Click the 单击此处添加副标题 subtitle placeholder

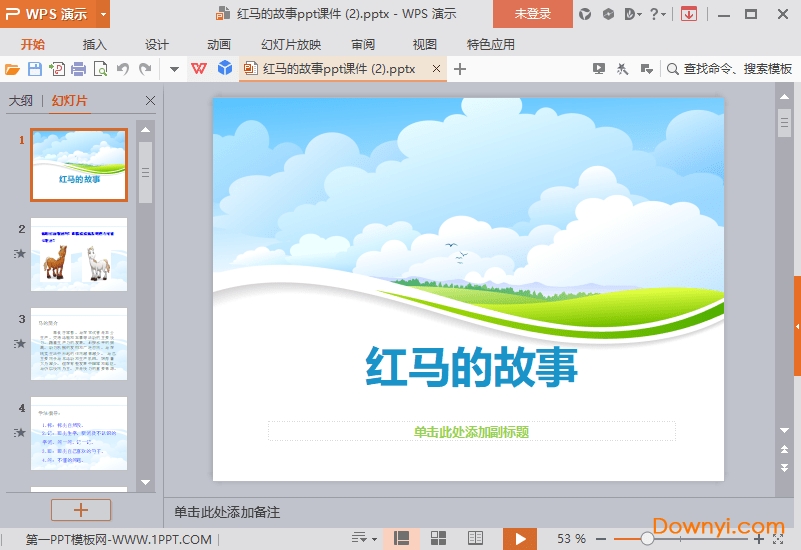pyautogui.click(x=472, y=432)
